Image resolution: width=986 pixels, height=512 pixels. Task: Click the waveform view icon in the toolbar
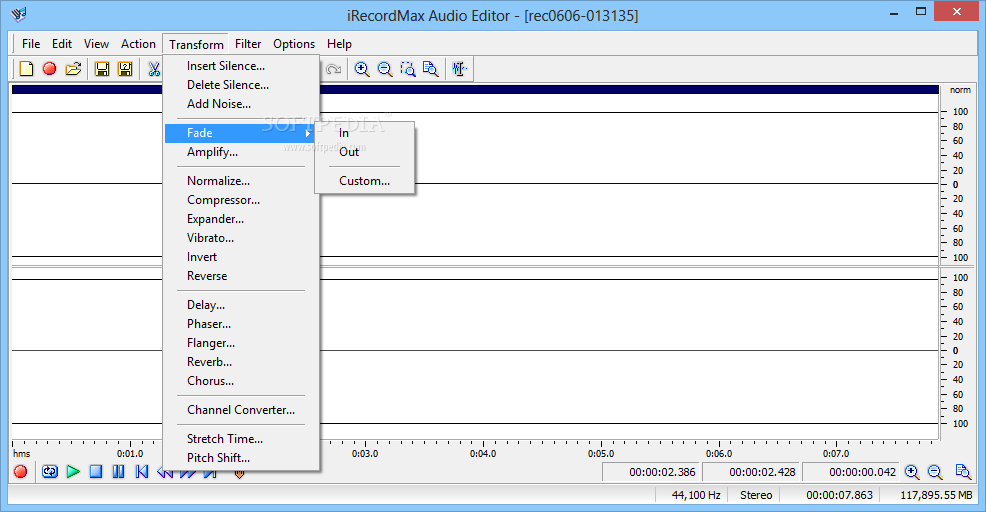[460, 69]
